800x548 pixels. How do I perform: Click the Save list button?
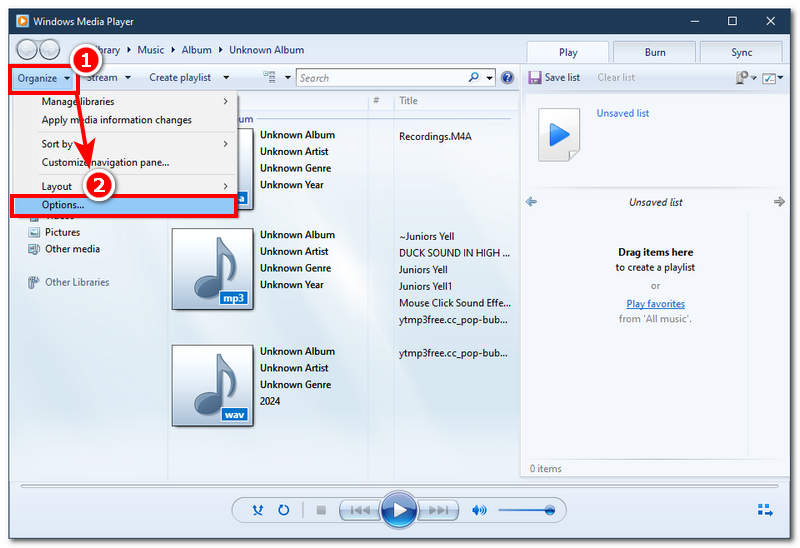(x=554, y=77)
